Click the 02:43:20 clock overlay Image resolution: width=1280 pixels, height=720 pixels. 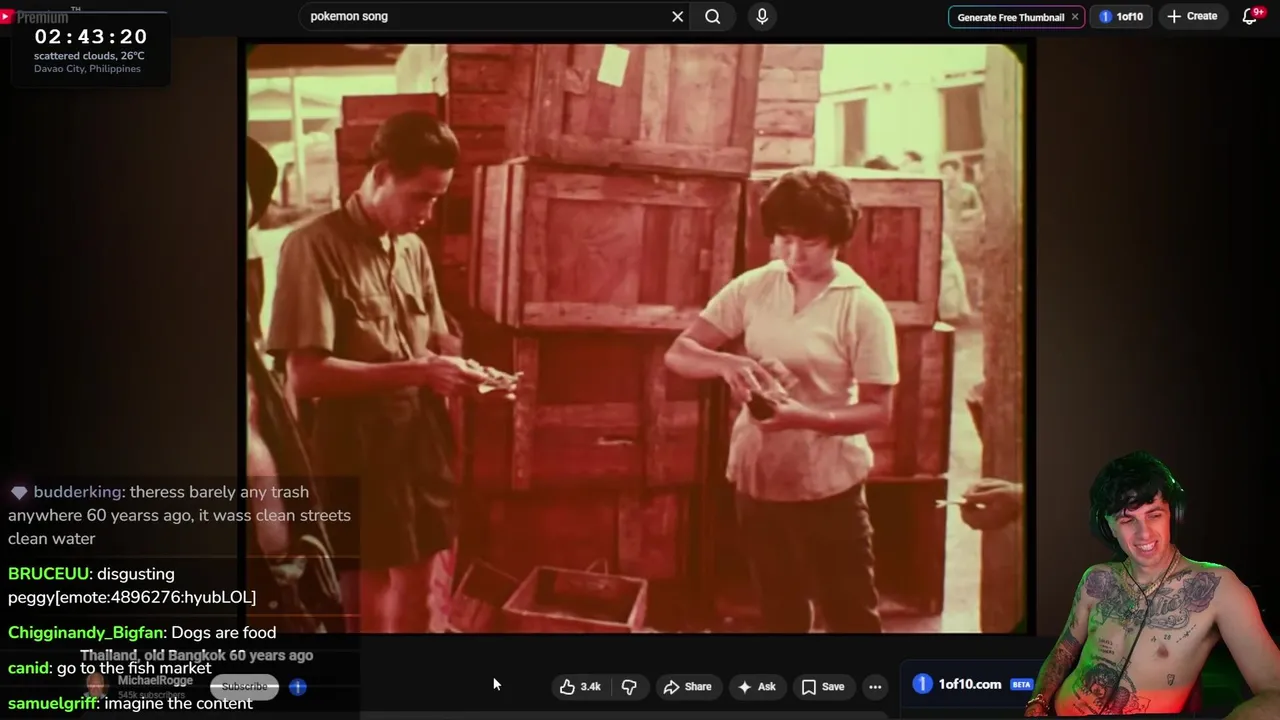[91, 36]
